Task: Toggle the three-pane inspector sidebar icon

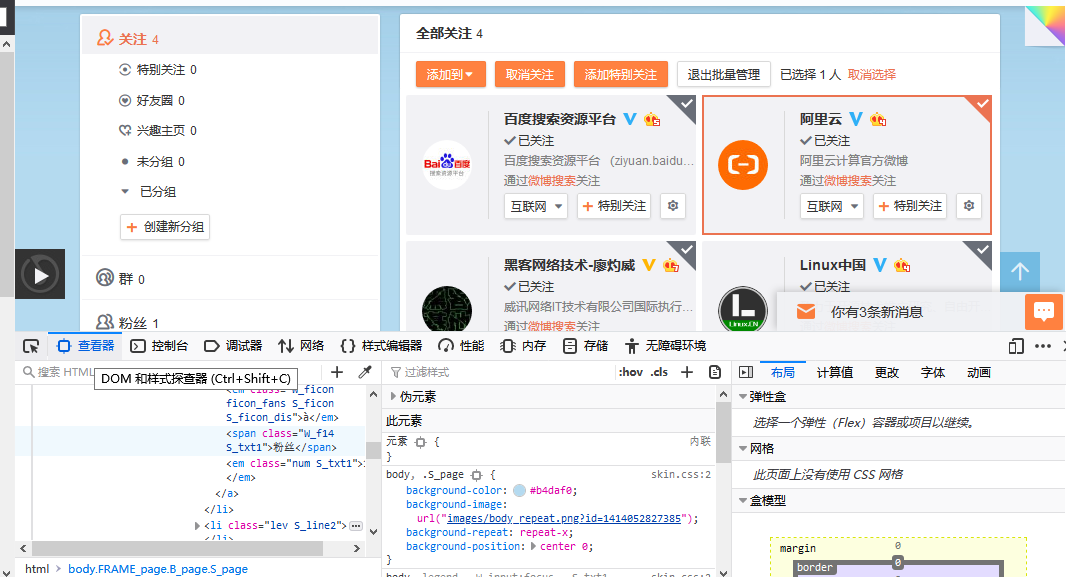Action: (746, 372)
